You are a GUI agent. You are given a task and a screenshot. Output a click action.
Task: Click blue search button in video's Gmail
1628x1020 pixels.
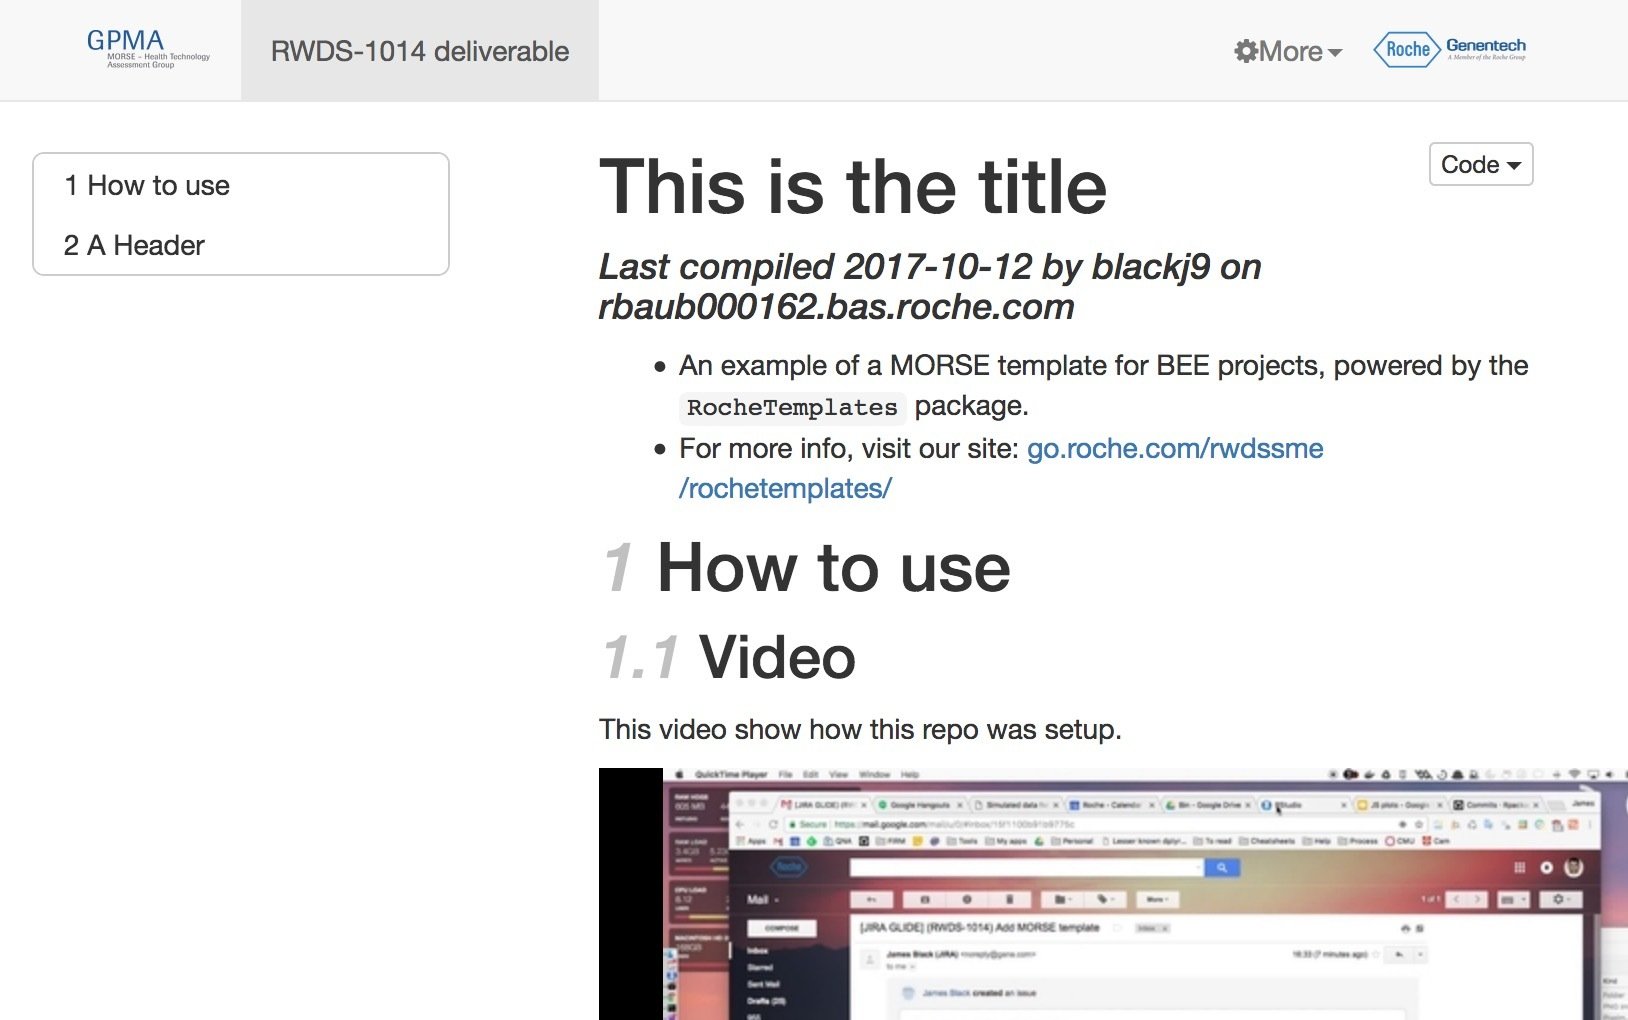[1221, 868]
